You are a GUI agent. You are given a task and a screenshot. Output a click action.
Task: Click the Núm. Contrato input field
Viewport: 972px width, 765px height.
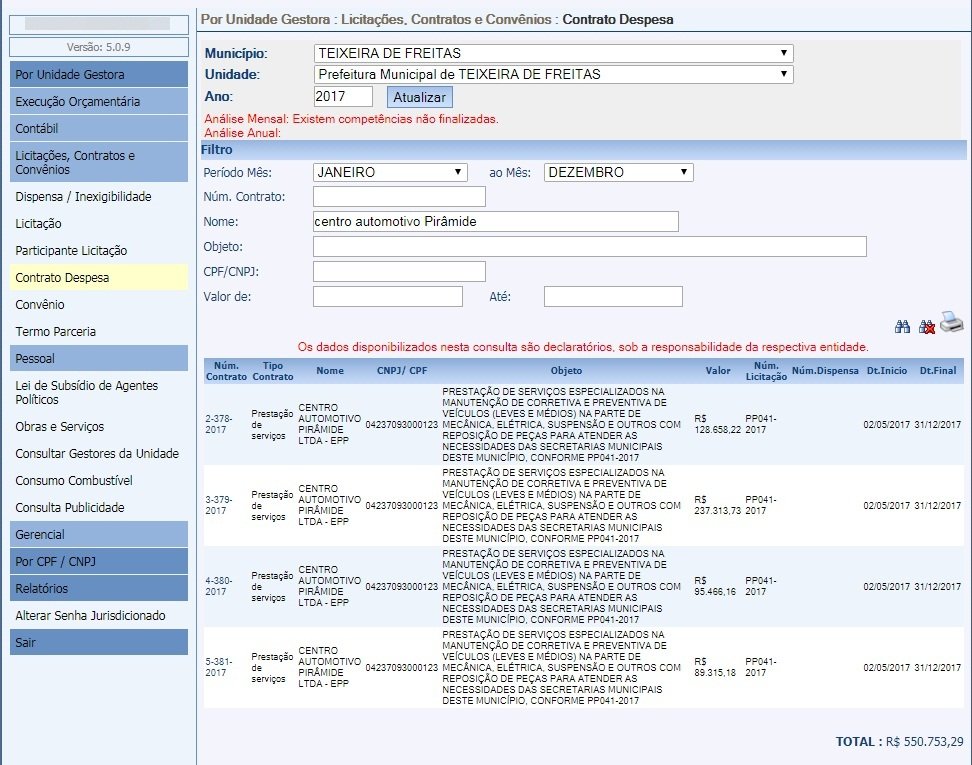pos(399,196)
